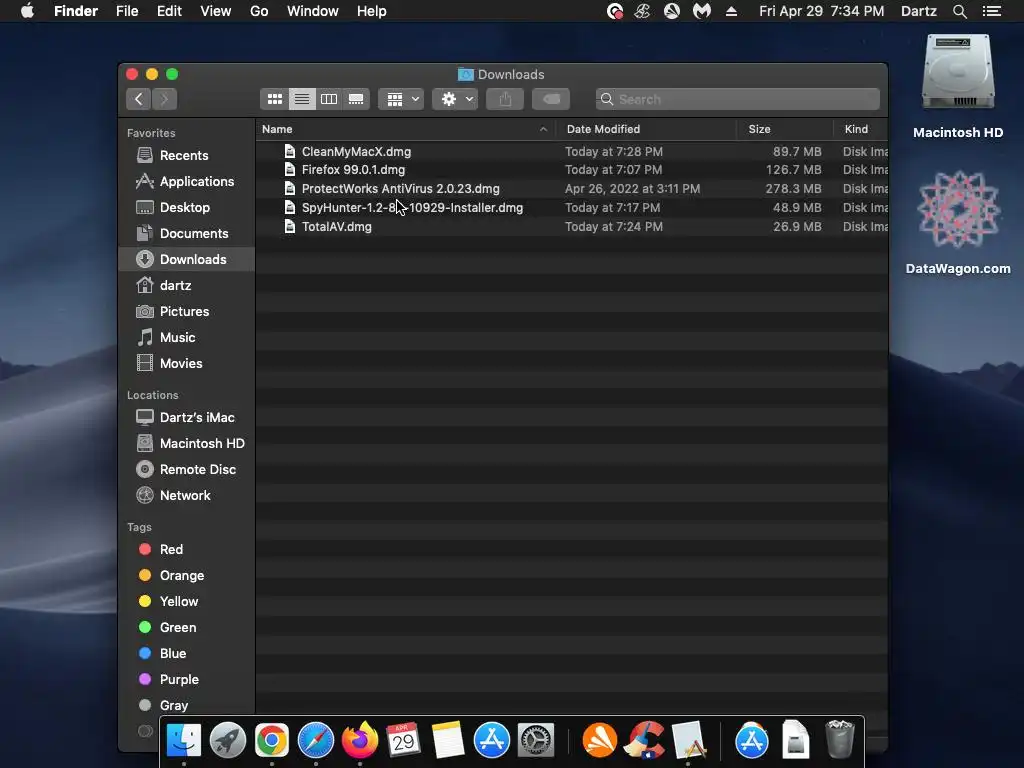
Task: Open Finder from the Dock
Action: click(x=184, y=740)
